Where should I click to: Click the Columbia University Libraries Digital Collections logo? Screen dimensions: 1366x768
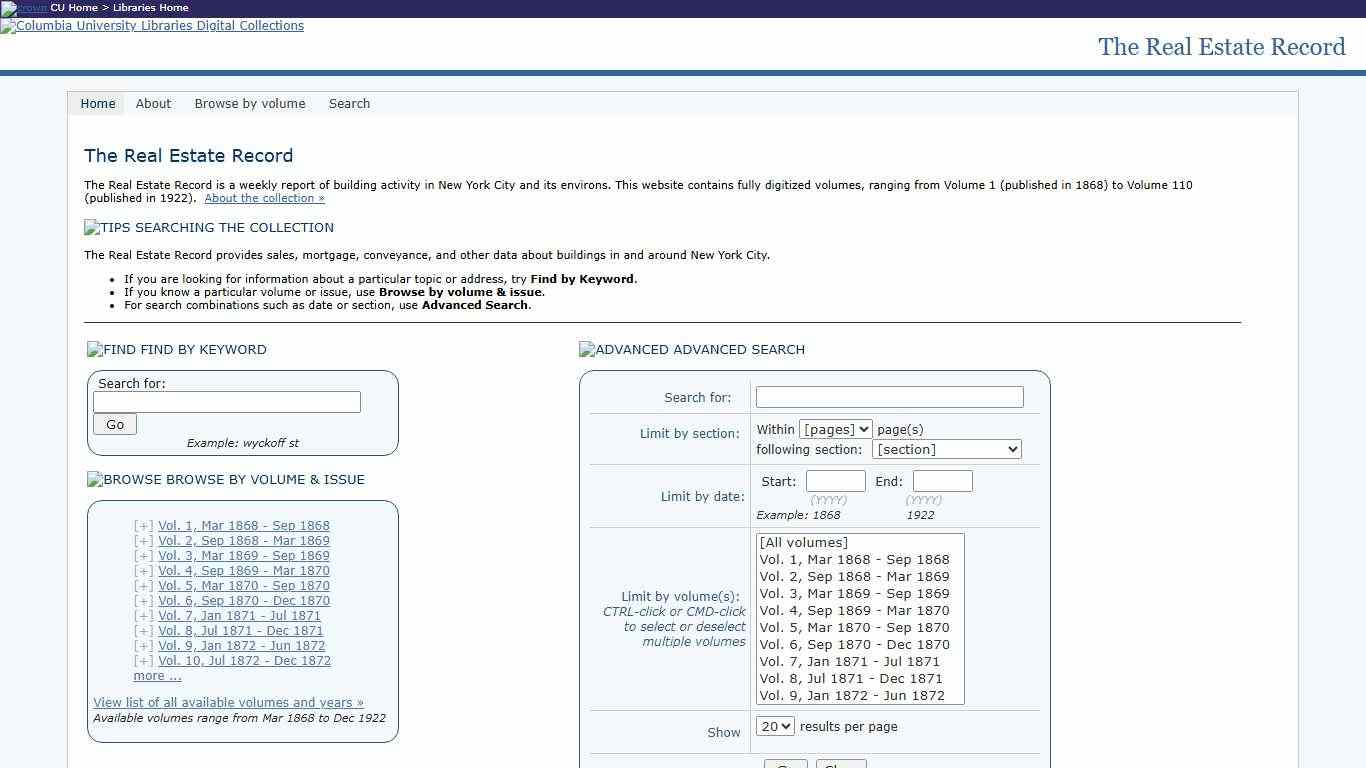[x=152, y=26]
